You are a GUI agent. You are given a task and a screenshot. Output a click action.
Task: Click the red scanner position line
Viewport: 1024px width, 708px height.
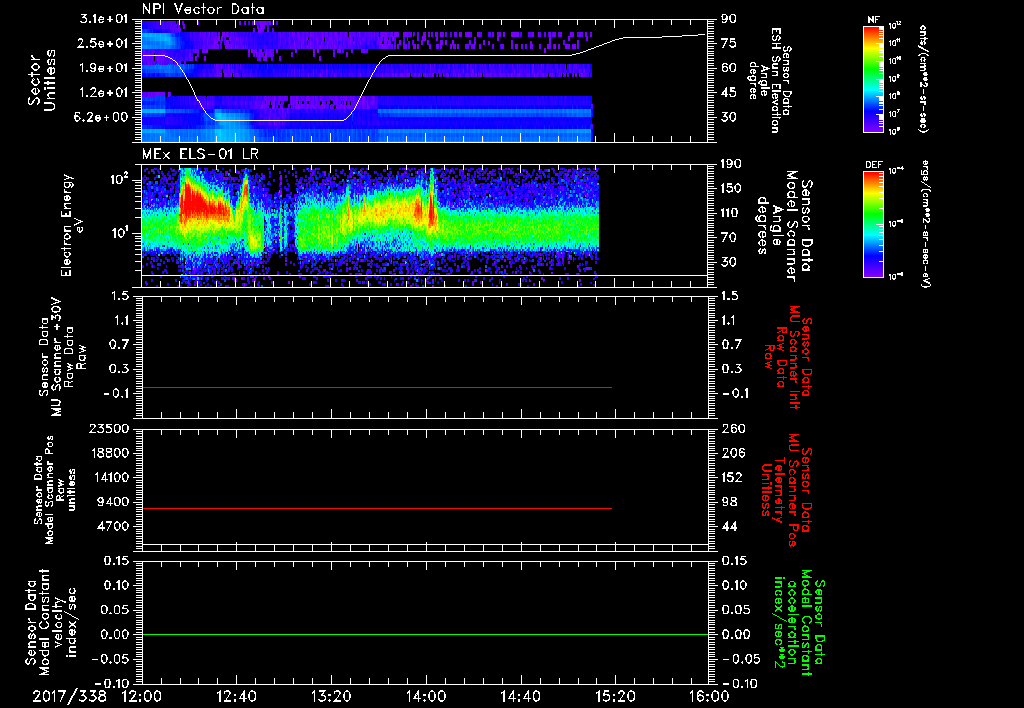pos(377,508)
